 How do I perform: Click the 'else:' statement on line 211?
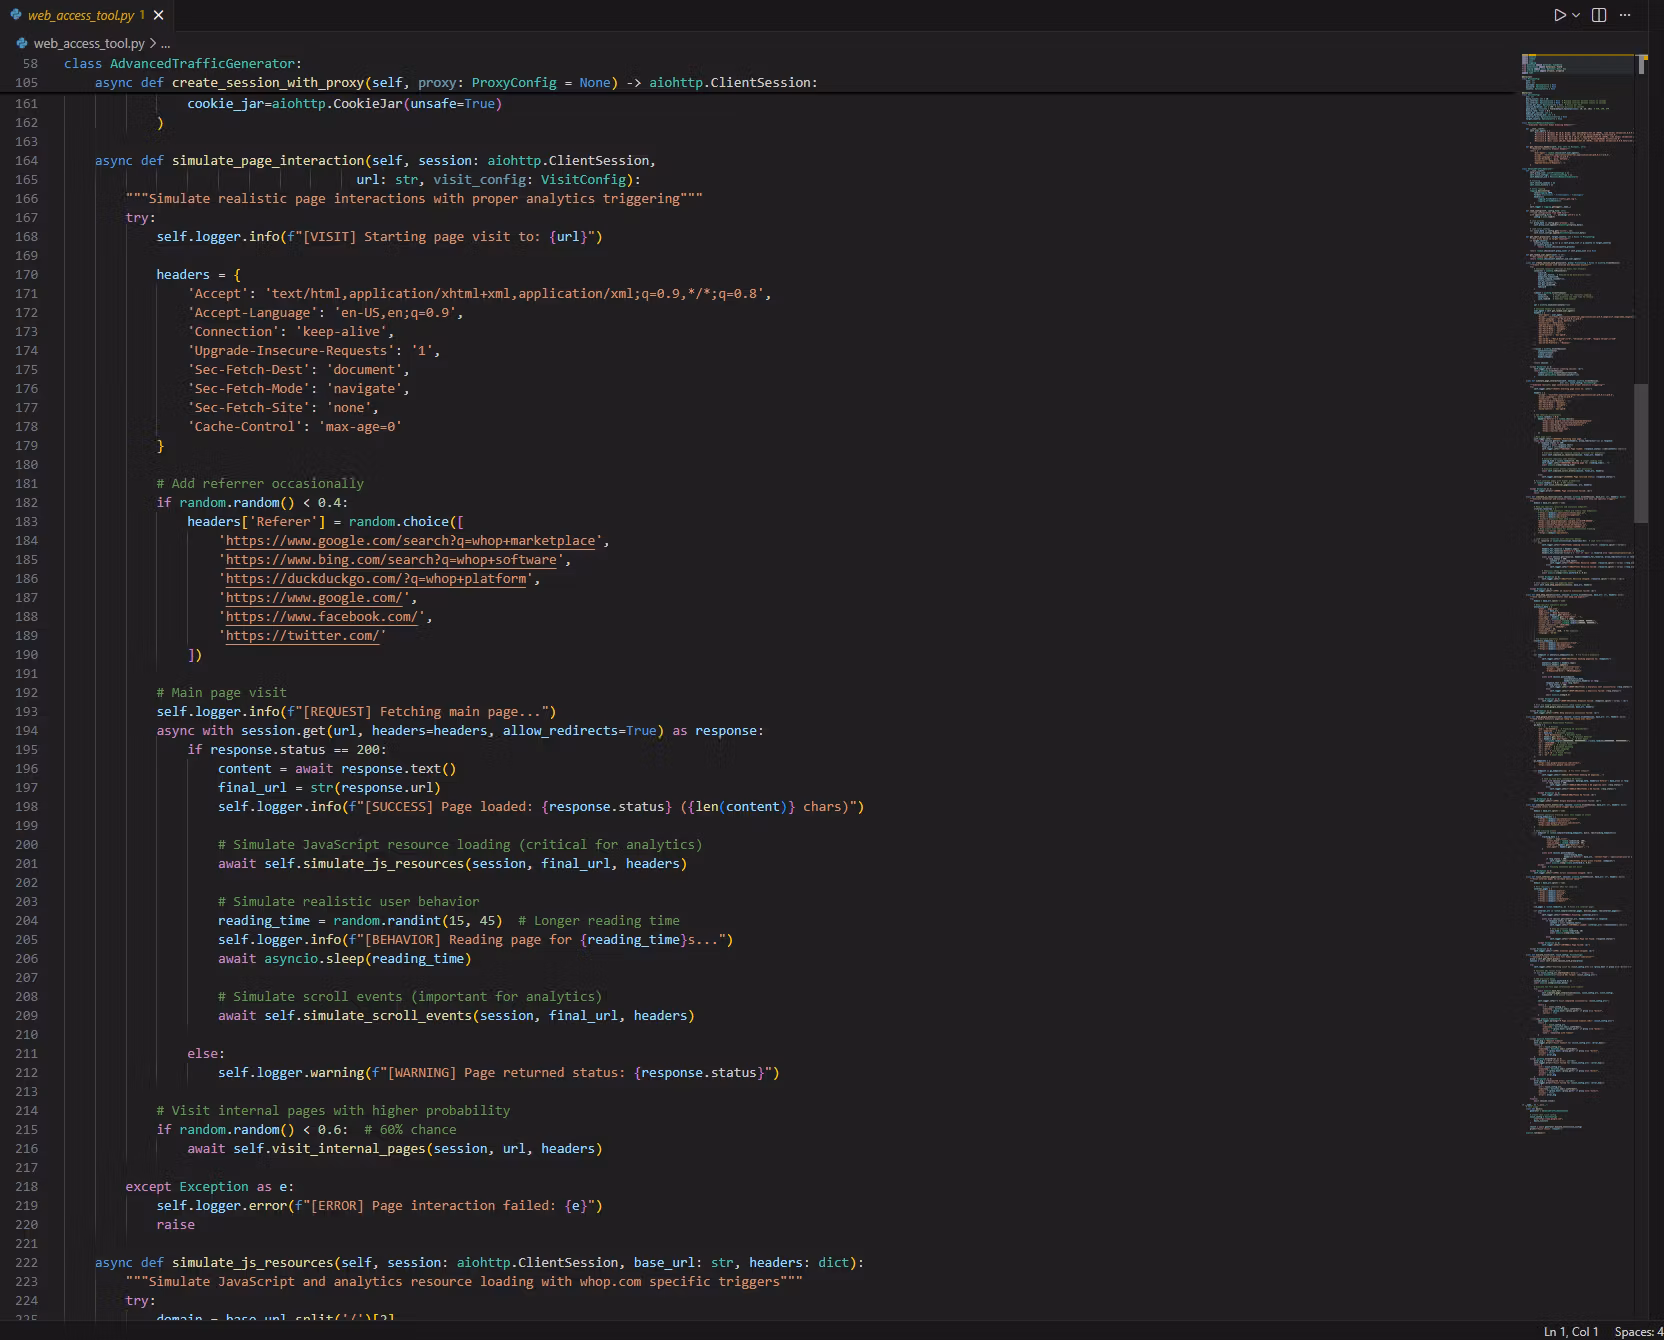[206, 1053]
